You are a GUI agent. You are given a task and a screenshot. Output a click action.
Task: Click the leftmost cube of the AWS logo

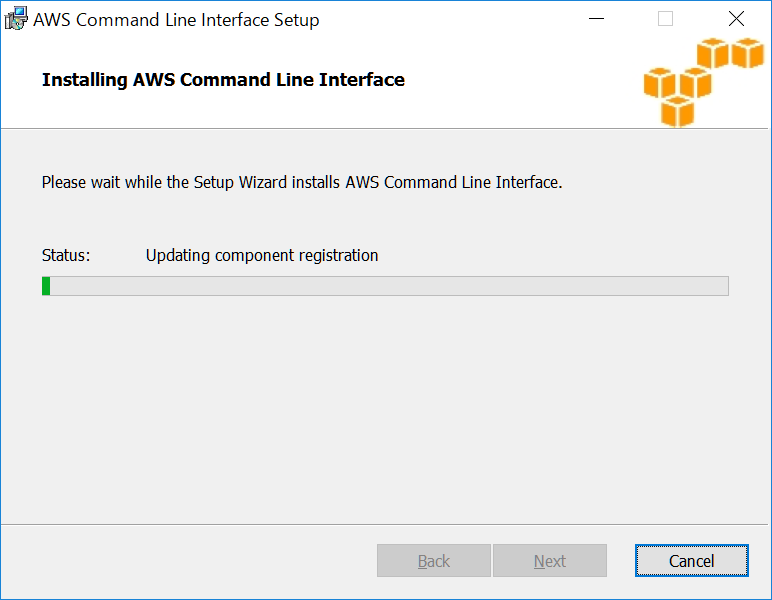tap(660, 84)
